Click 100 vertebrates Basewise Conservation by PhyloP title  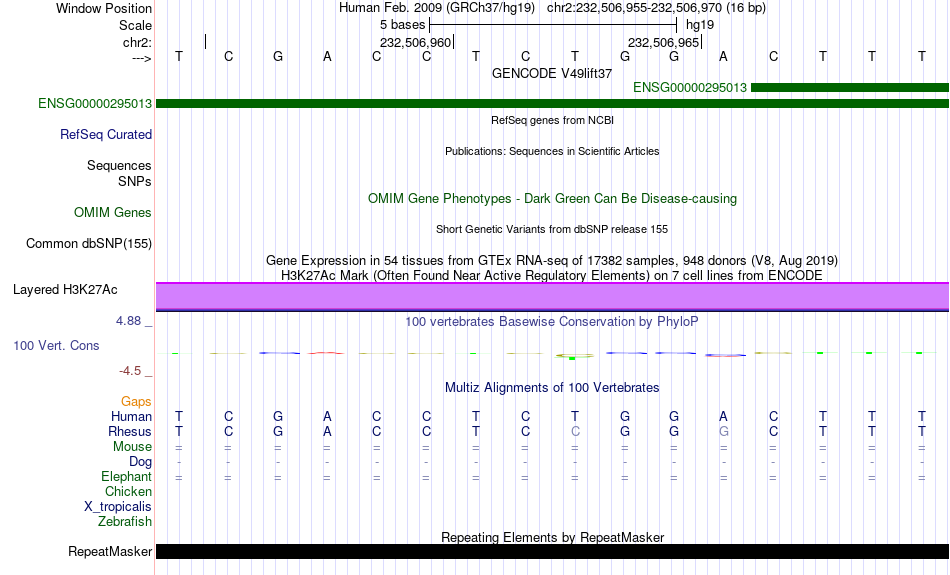coord(552,322)
